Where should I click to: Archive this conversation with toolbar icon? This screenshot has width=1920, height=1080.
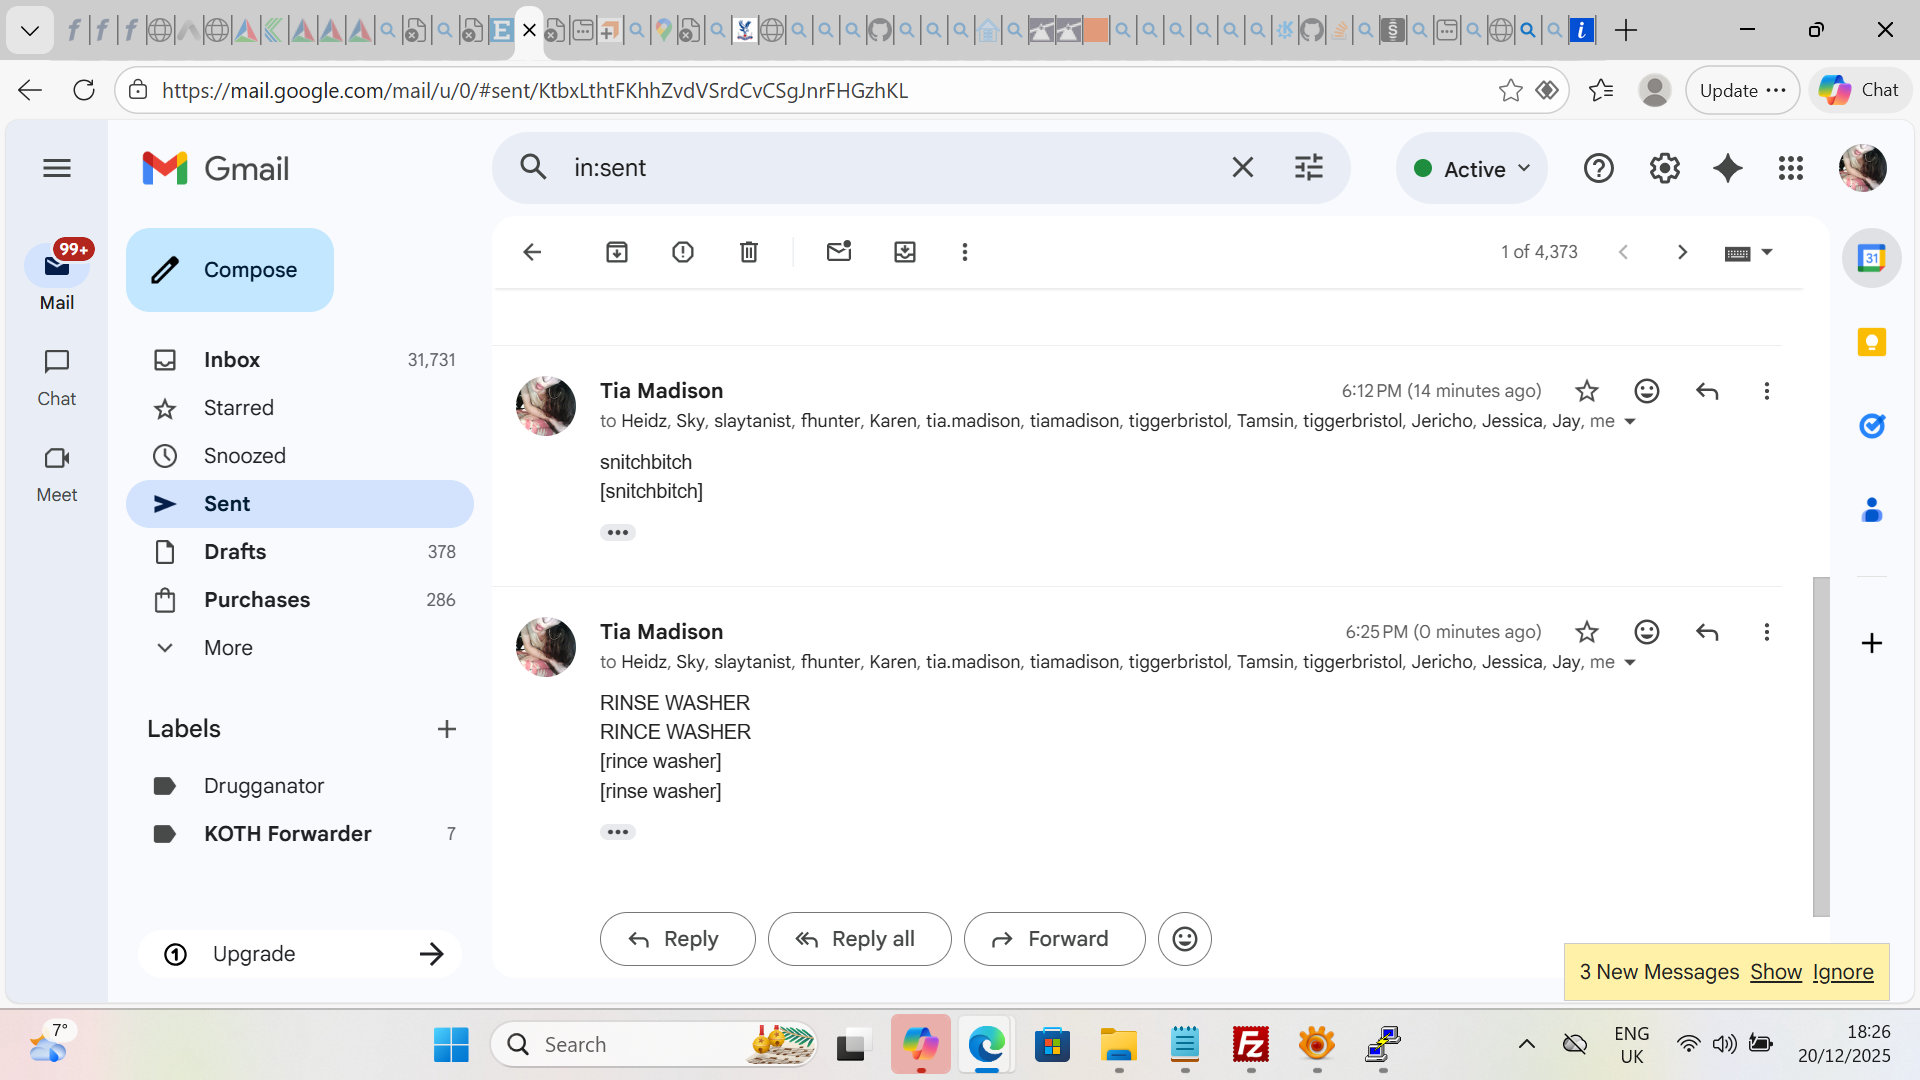(x=617, y=252)
